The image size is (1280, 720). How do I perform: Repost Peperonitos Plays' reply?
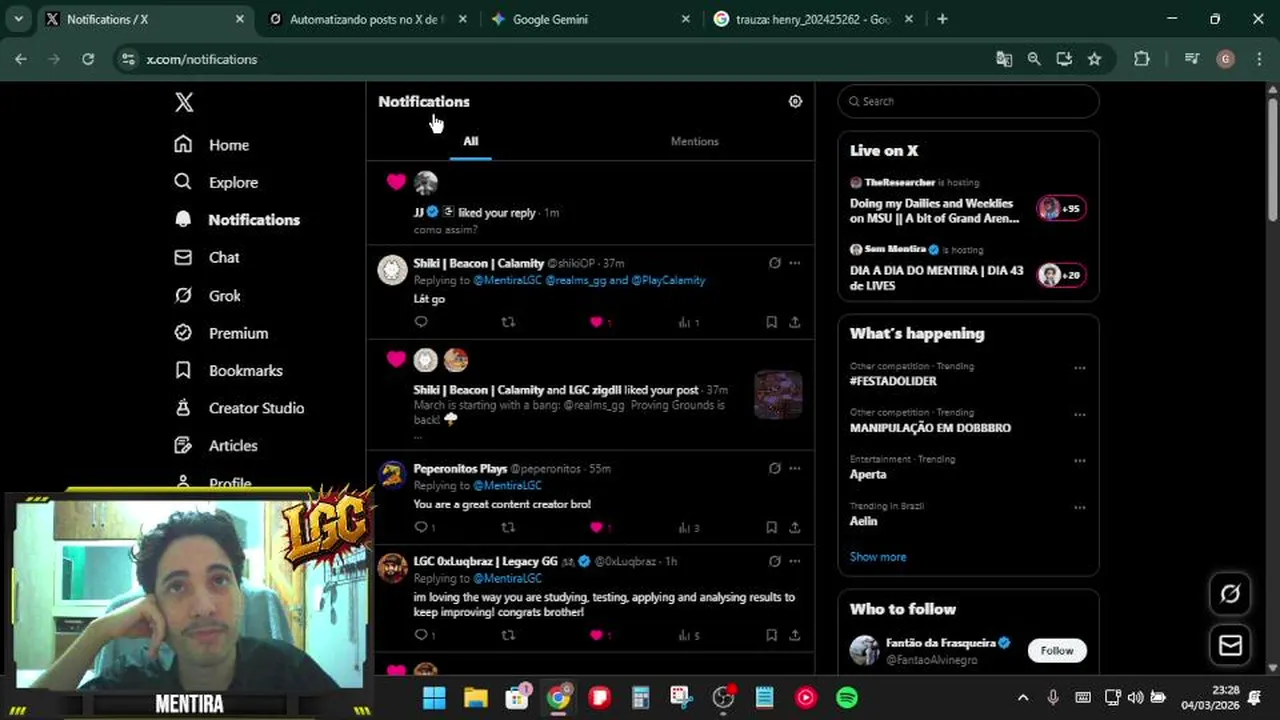(x=508, y=527)
